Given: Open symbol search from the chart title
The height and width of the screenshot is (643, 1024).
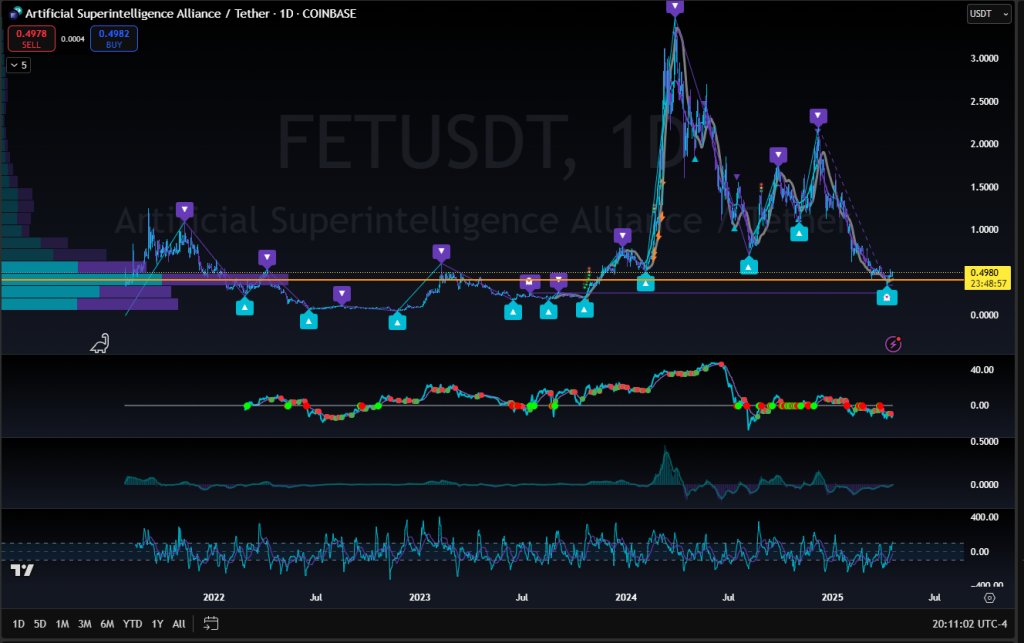Looking at the screenshot, I should (191, 13).
